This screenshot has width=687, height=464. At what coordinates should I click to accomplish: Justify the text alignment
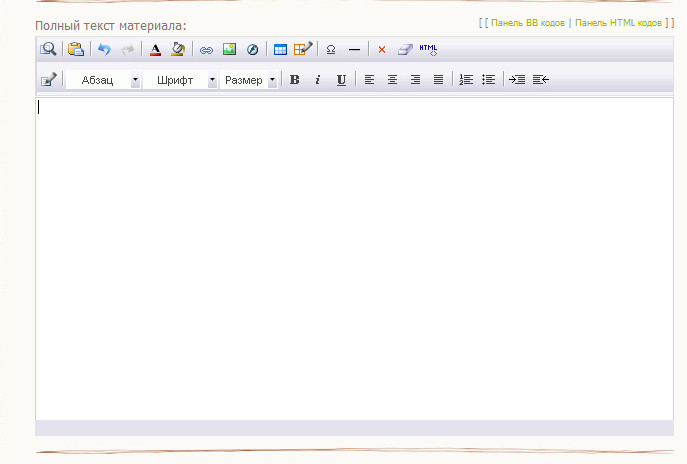tap(438, 80)
